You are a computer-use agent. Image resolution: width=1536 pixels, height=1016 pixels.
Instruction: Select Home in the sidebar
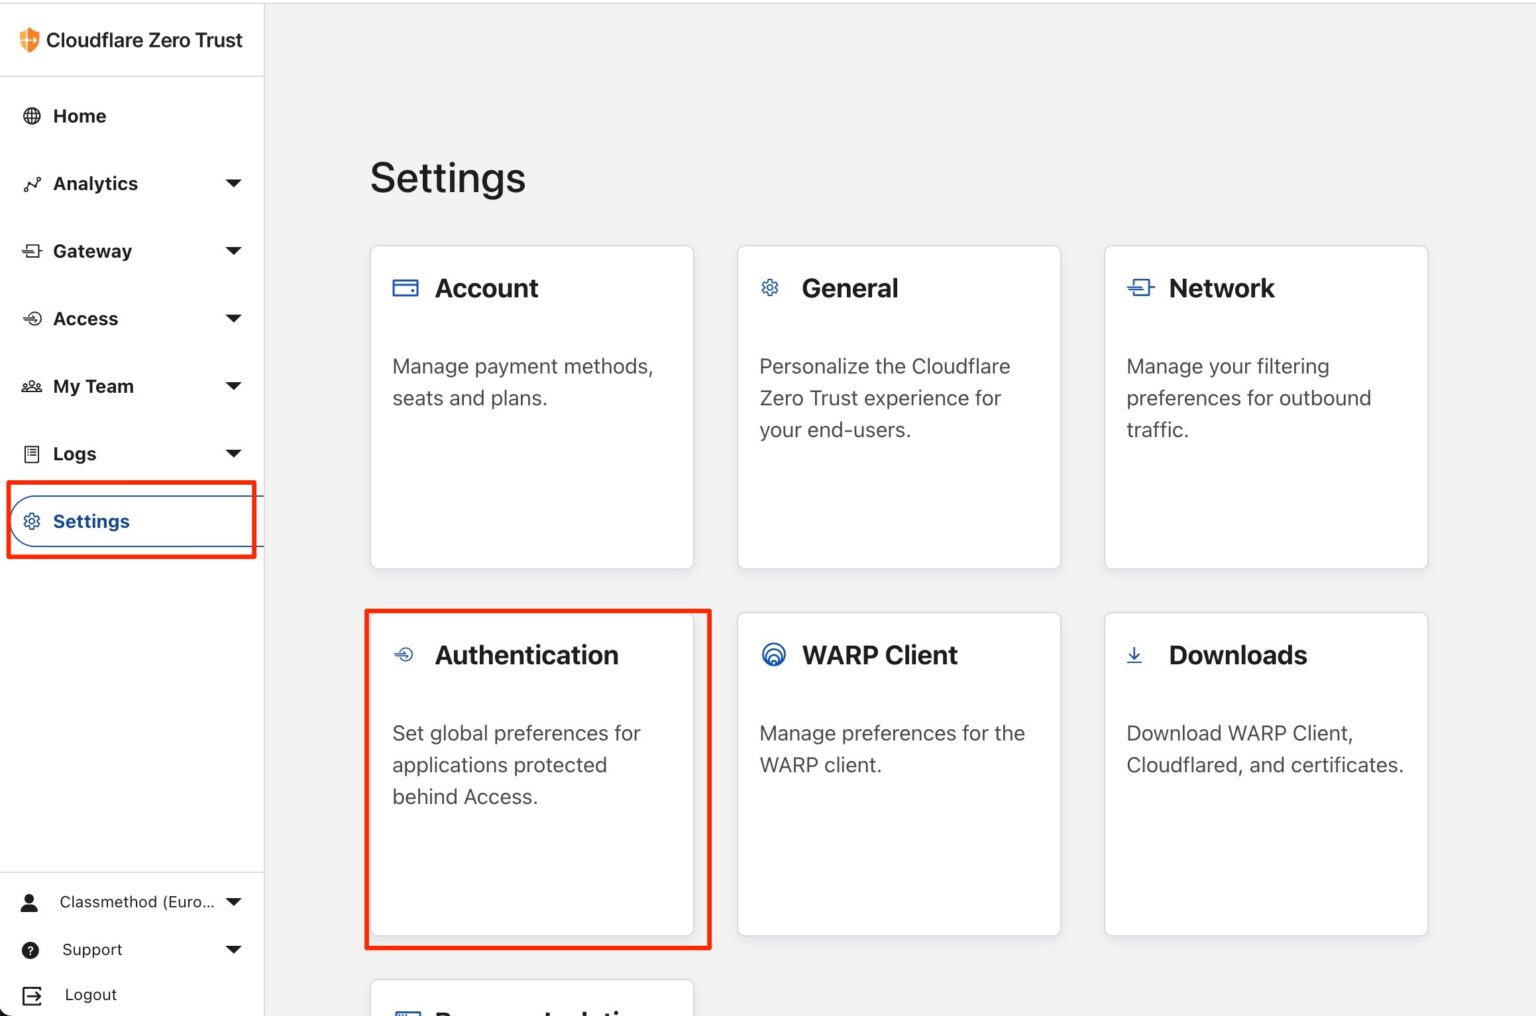(80, 116)
